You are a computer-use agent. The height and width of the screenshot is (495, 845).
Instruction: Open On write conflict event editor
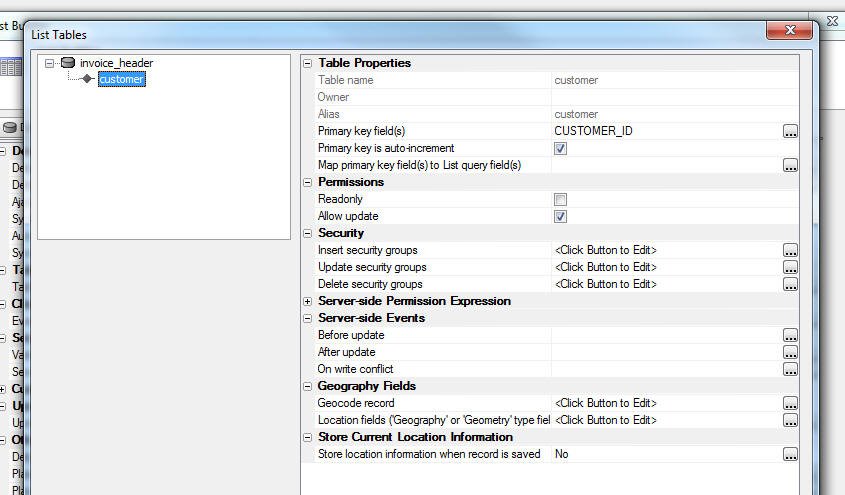(x=790, y=369)
